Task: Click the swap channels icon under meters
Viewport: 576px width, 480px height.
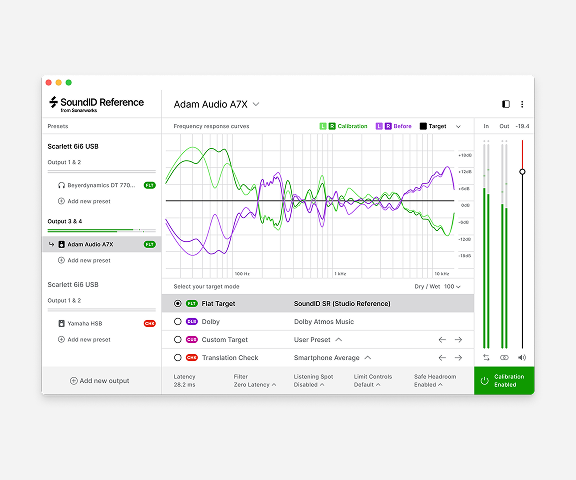Action: tap(486, 357)
